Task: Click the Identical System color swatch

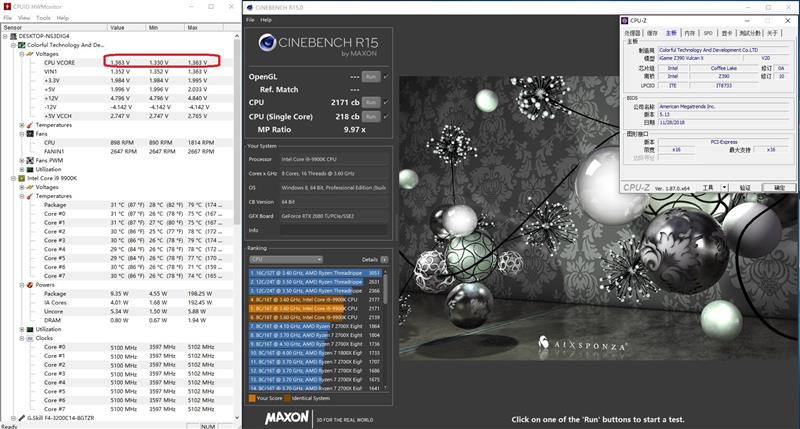Action: 287,398
